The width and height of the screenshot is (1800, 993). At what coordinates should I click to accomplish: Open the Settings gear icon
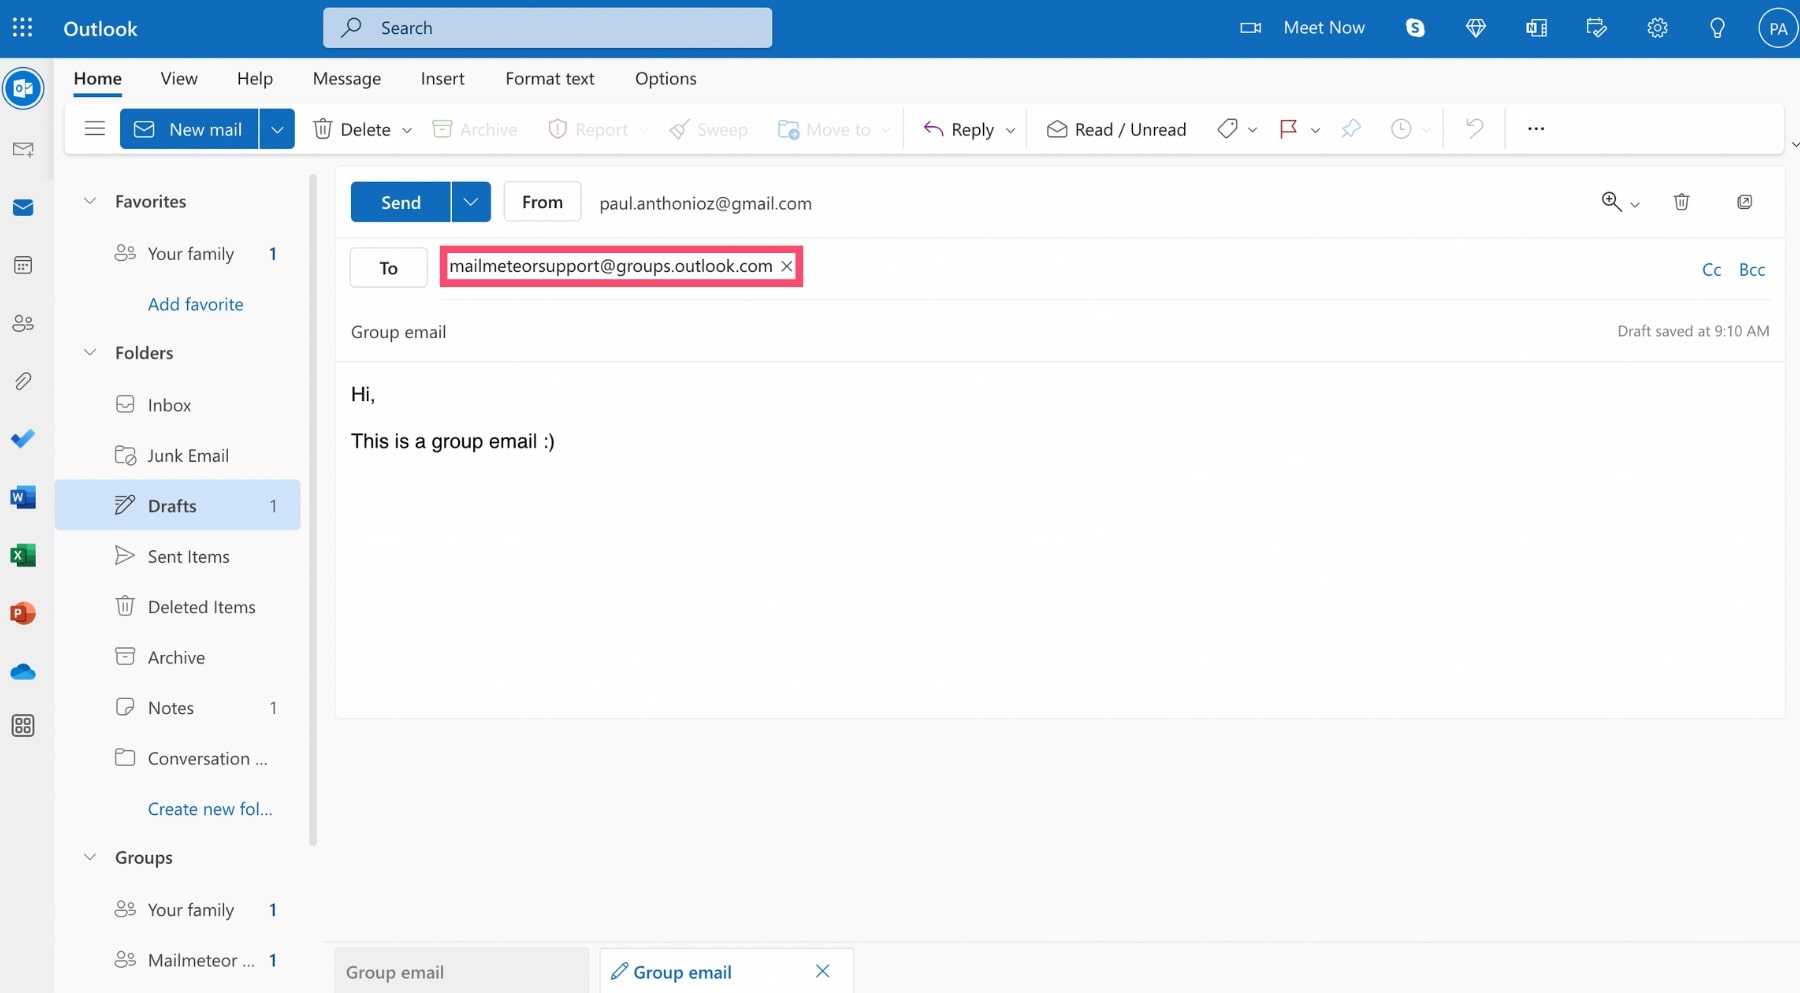point(1657,28)
